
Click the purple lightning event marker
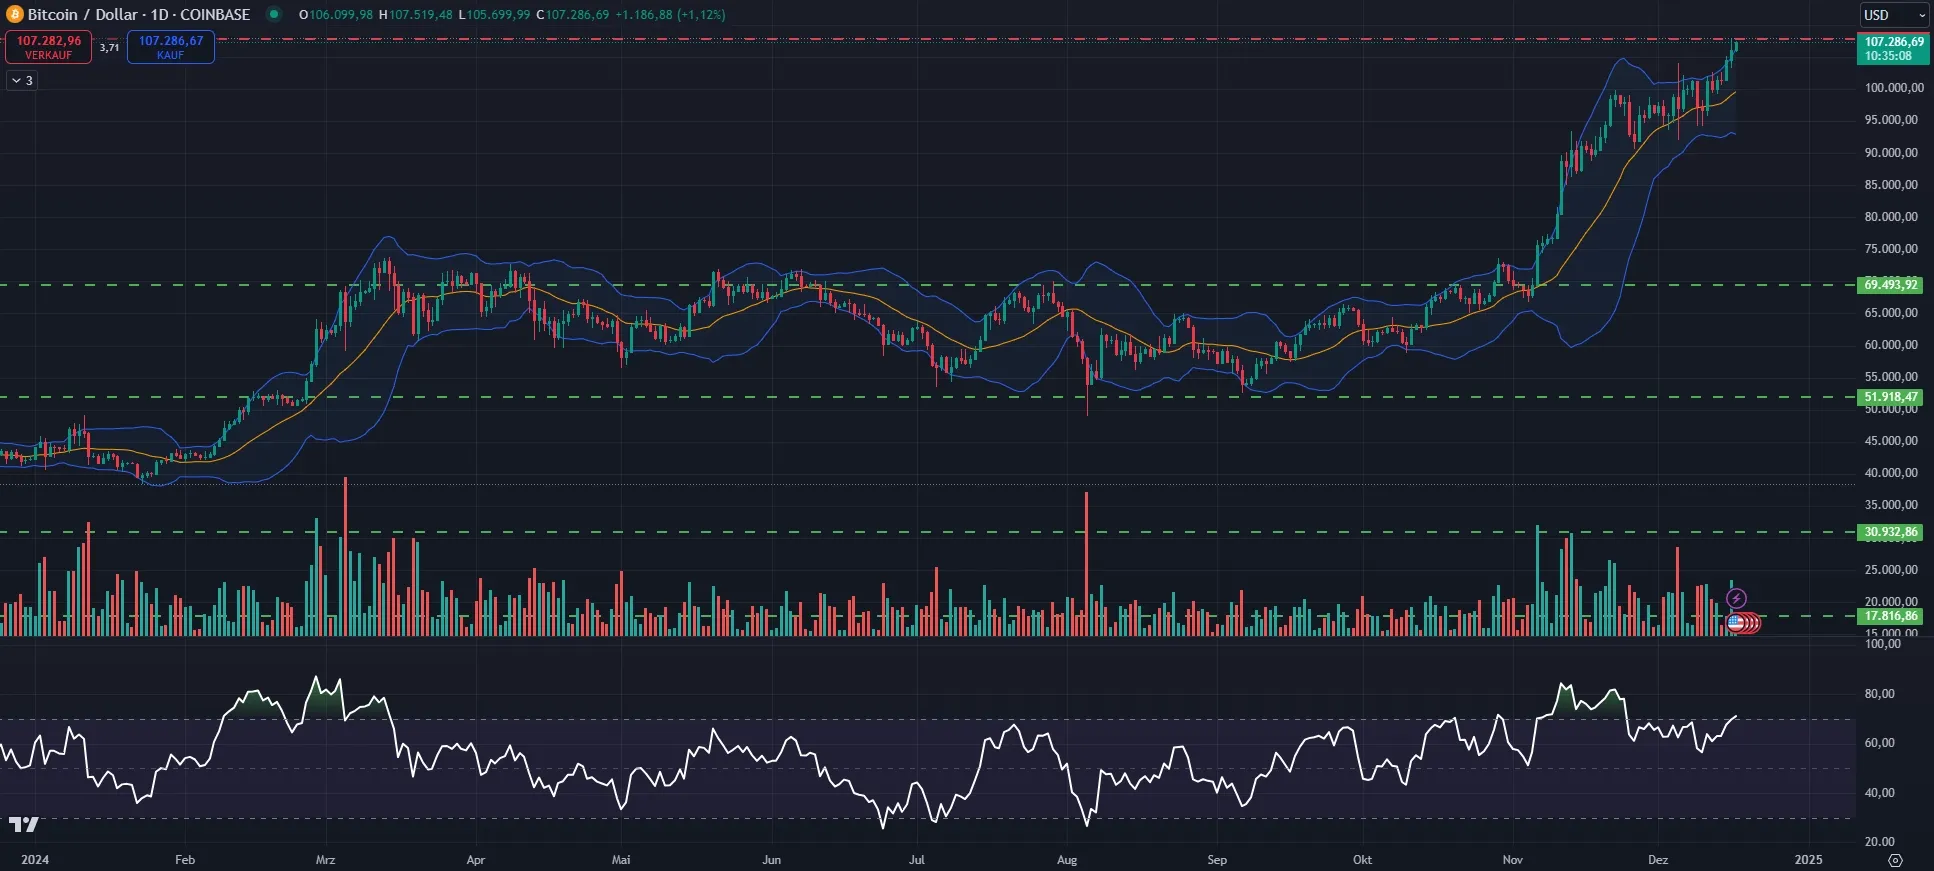1737,598
